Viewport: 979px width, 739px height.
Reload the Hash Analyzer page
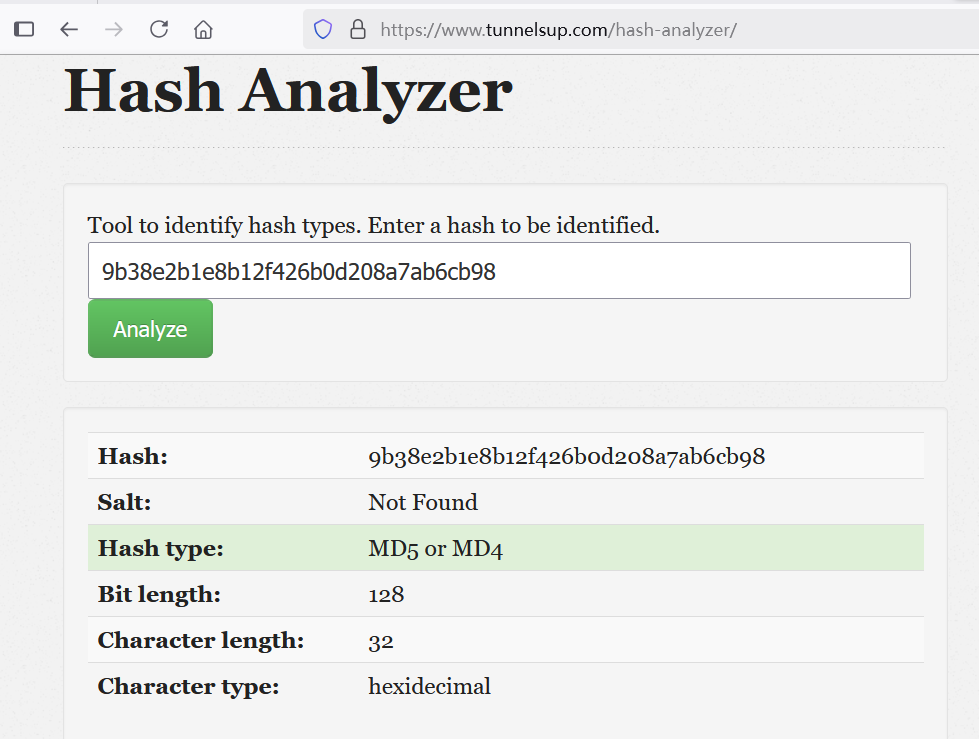[x=159, y=29]
